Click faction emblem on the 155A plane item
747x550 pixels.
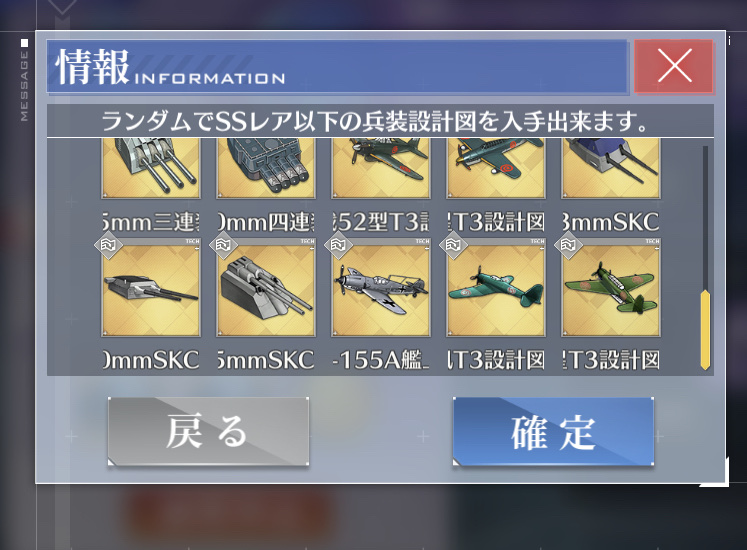[338, 245]
